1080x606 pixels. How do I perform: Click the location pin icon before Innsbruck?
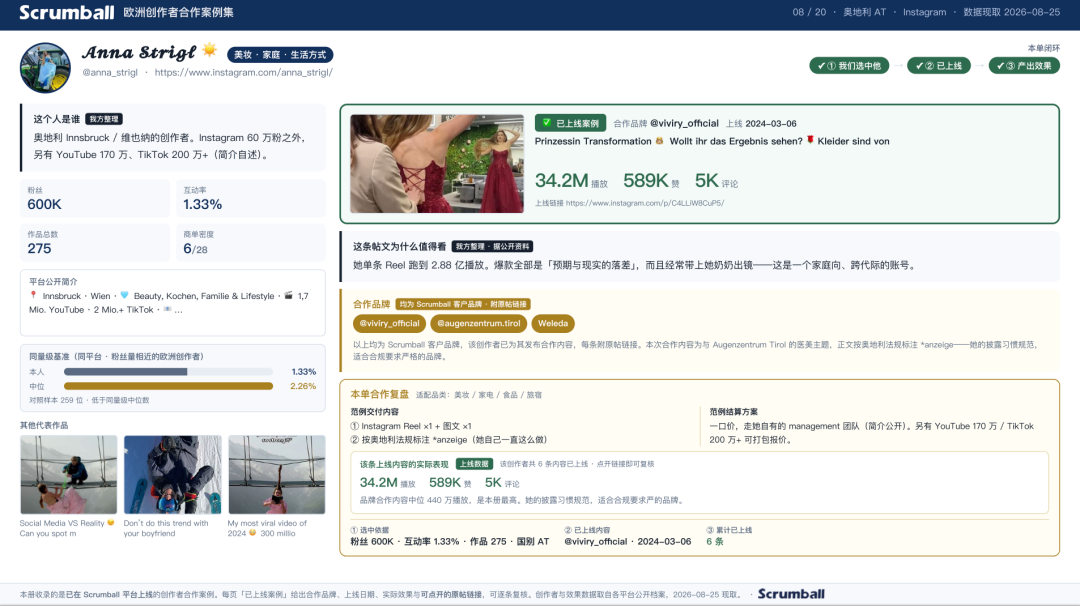33,295
